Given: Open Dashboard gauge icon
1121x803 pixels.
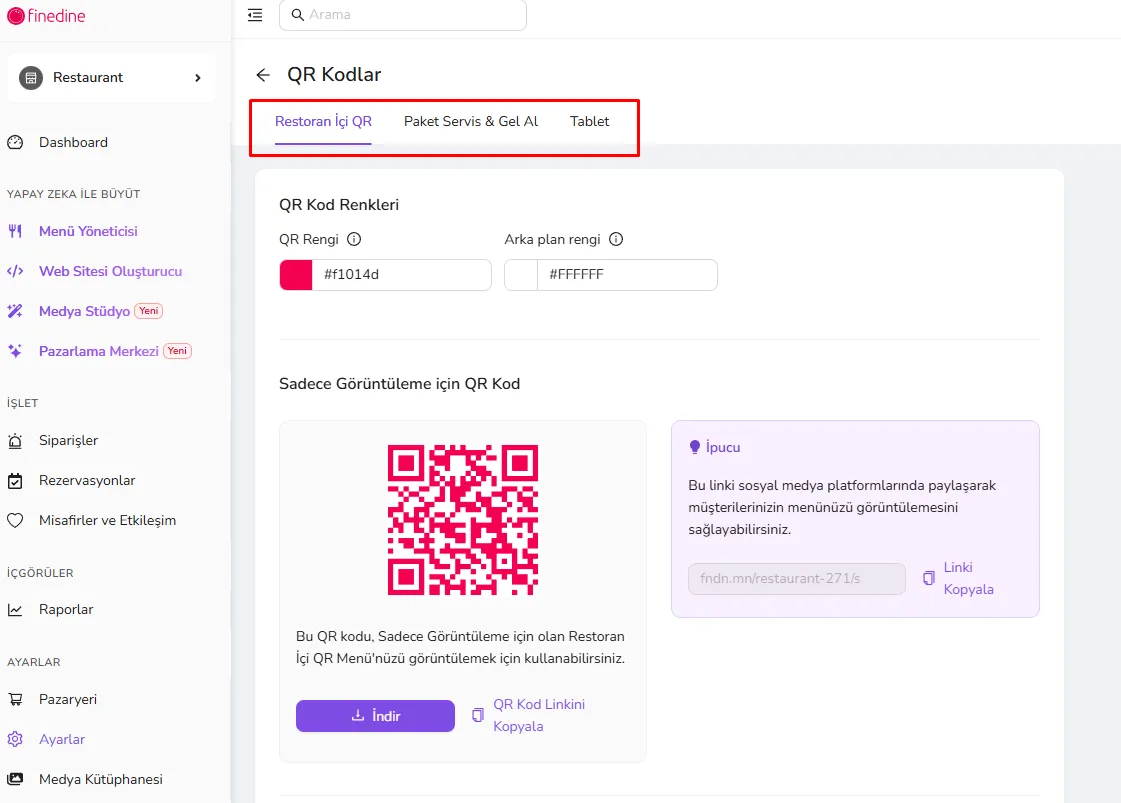Looking at the screenshot, I should (x=15, y=142).
